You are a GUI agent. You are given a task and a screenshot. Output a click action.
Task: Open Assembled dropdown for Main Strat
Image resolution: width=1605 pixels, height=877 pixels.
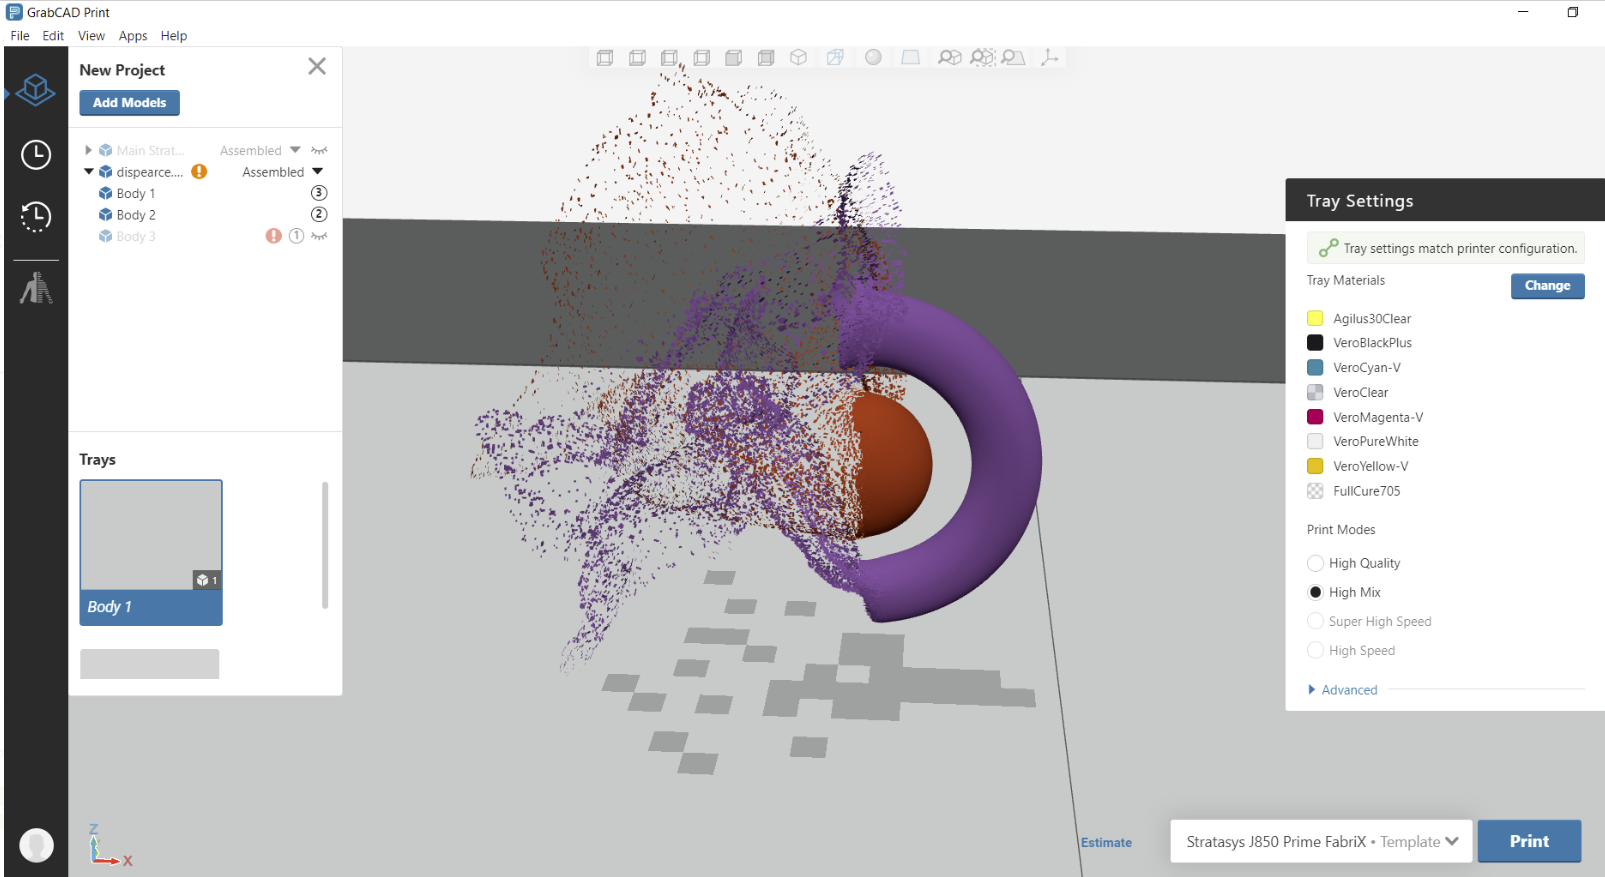pos(295,150)
